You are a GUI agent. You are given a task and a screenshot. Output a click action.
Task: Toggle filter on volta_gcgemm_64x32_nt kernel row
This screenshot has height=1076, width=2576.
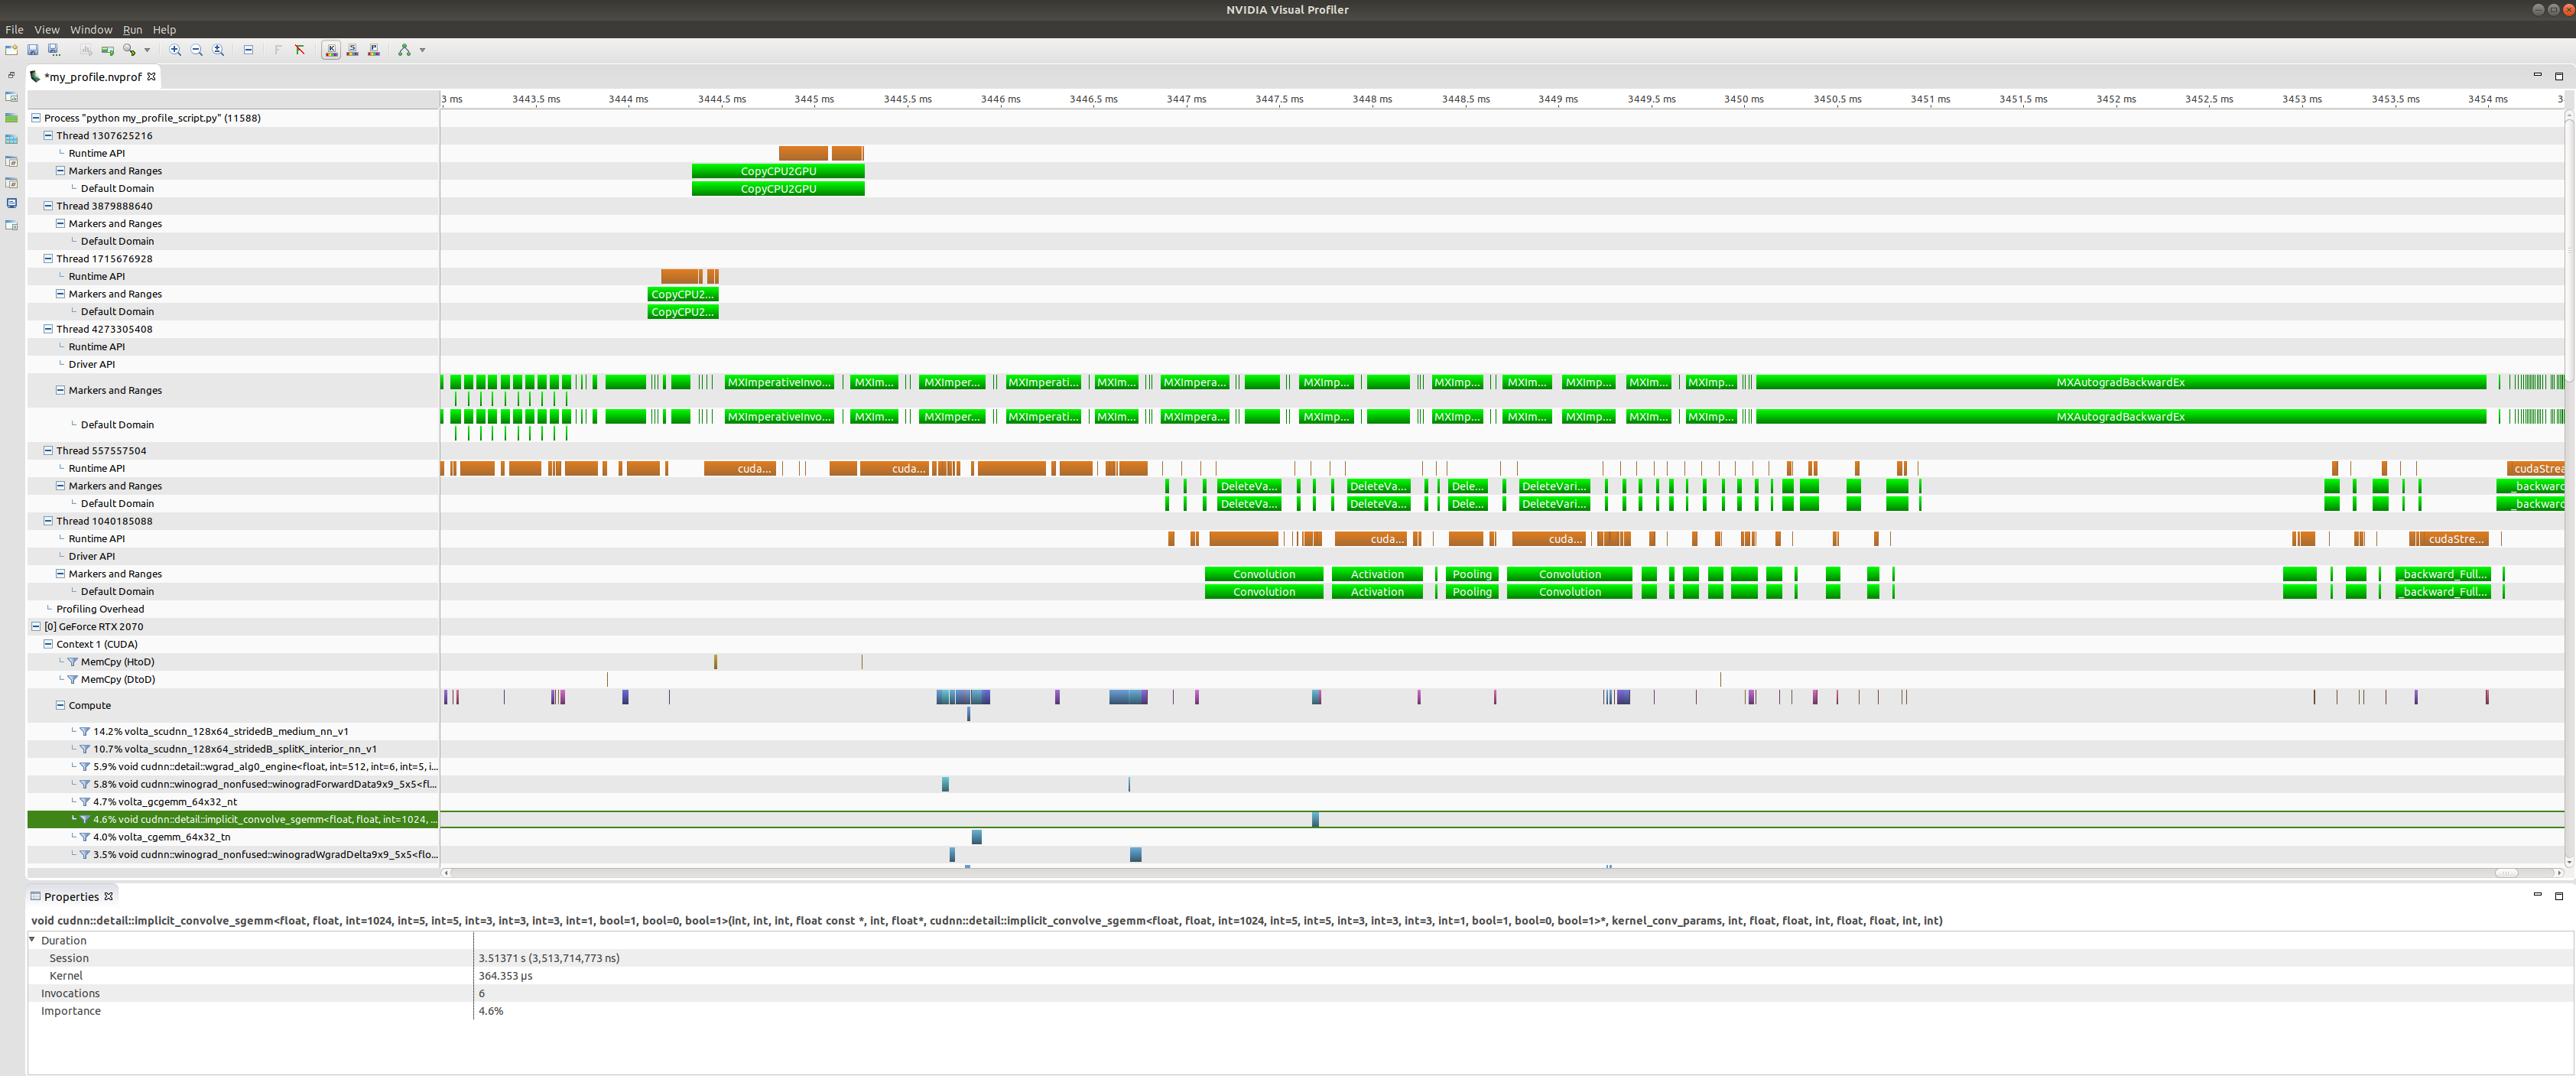(x=84, y=801)
